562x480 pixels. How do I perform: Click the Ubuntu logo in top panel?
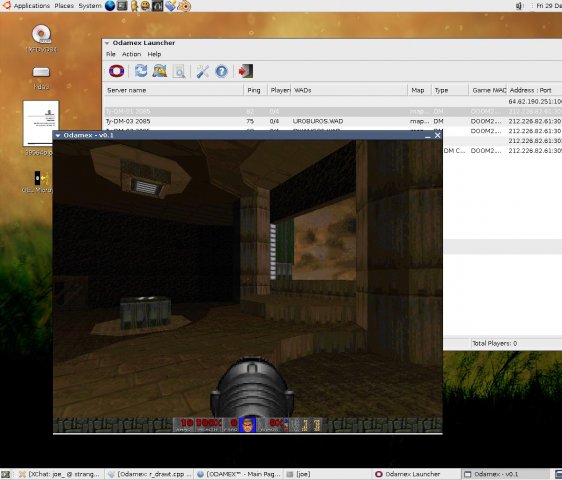[x=6, y=5]
